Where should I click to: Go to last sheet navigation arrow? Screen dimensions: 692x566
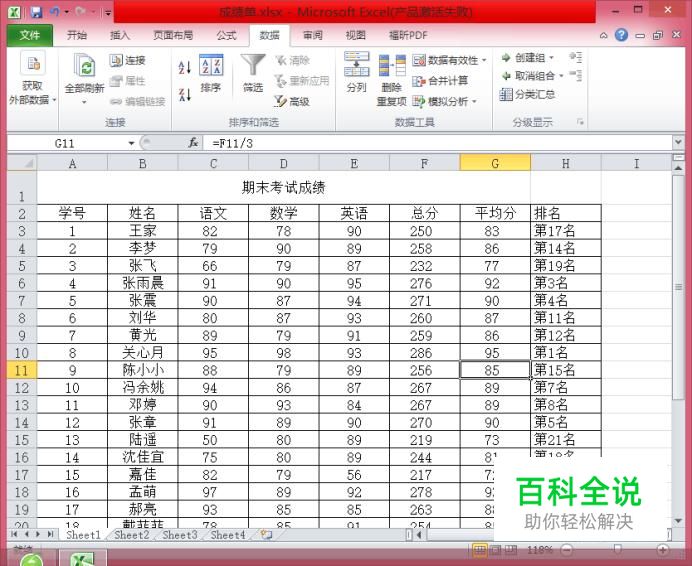50,535
